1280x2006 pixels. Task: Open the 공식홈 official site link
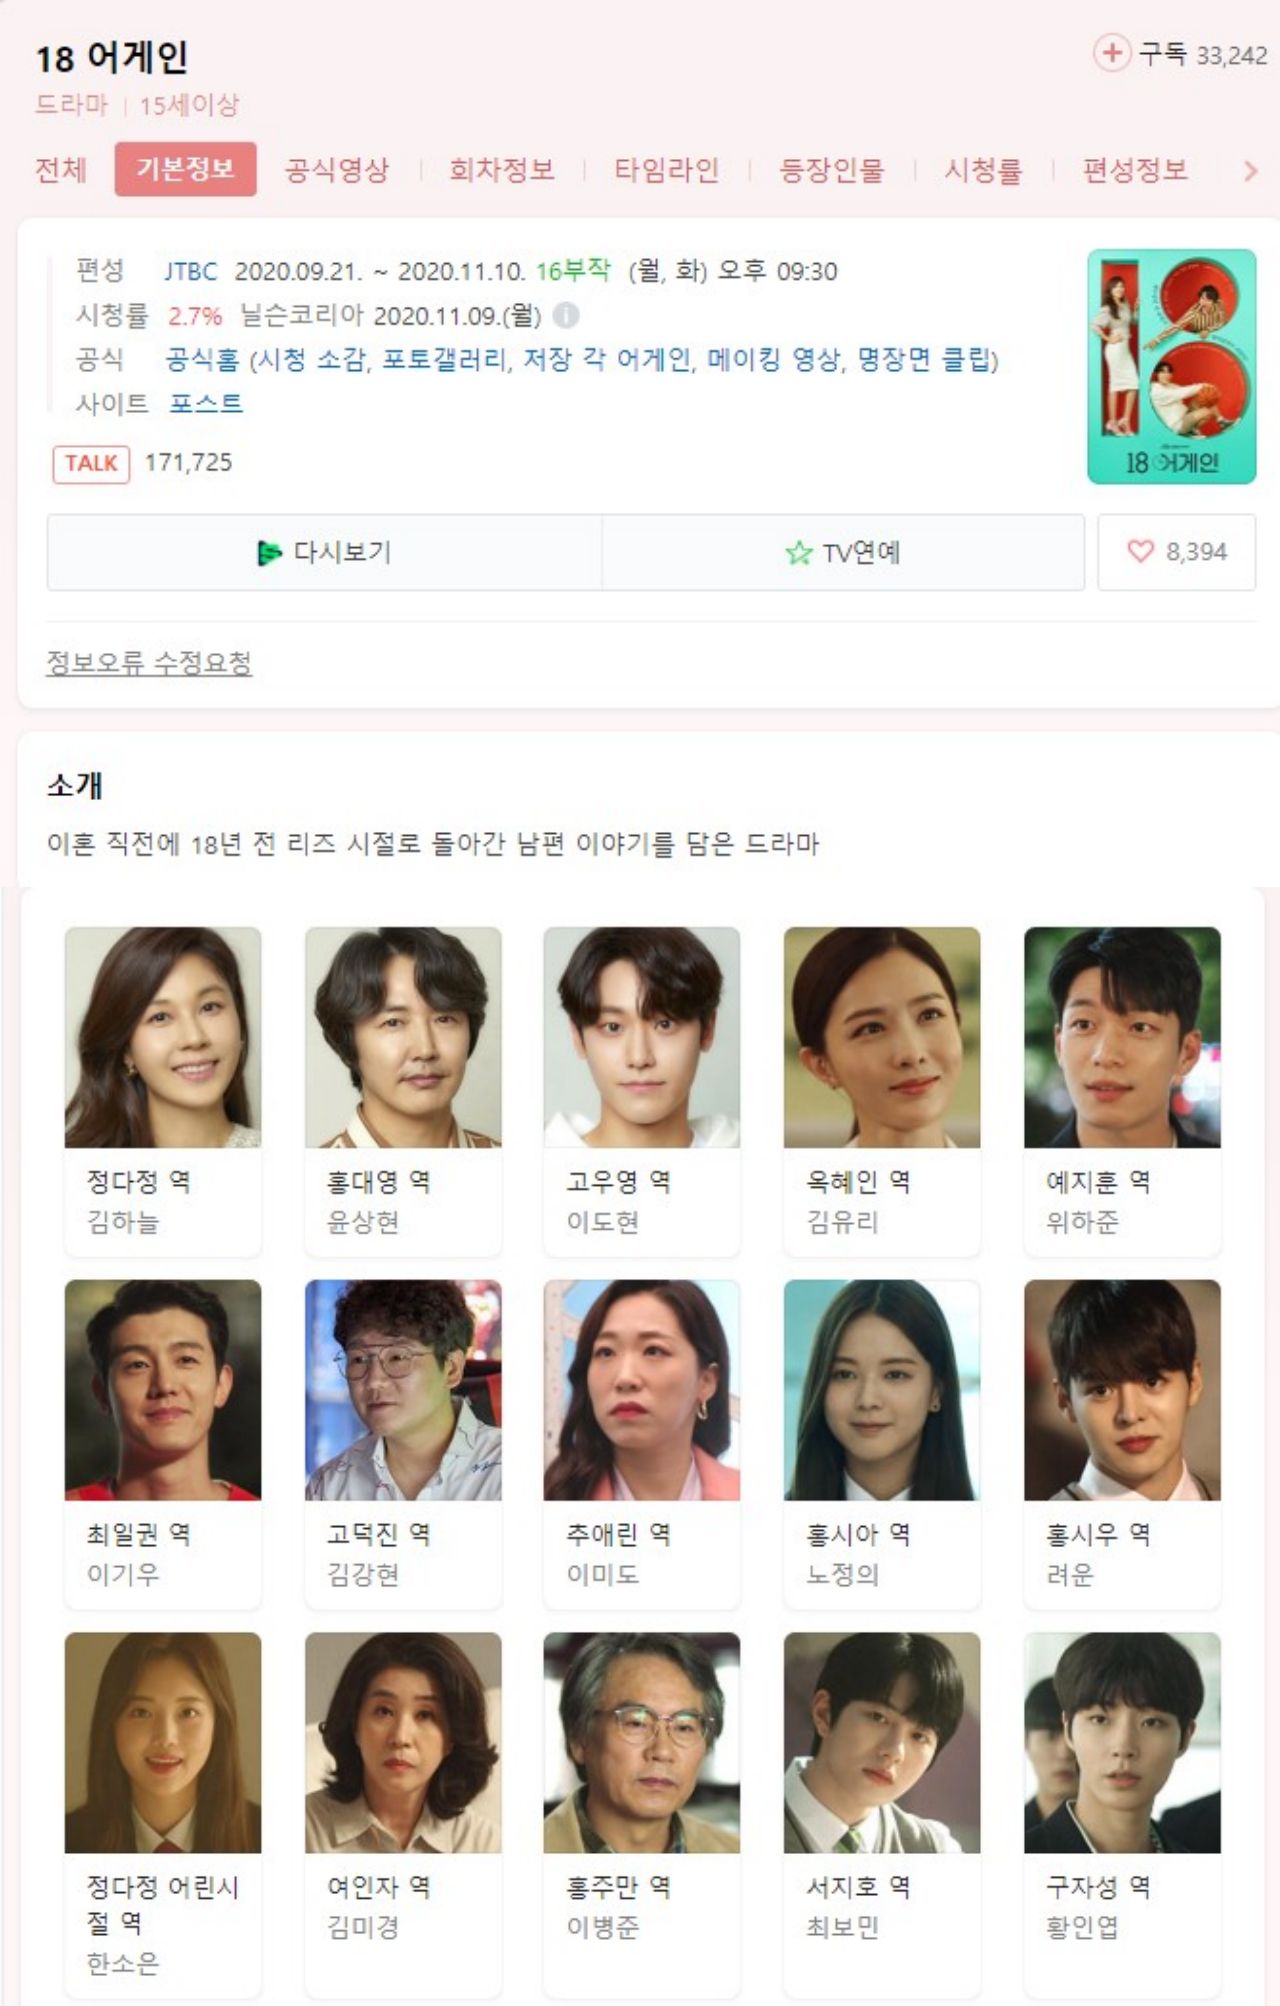(x=203, y=359)
